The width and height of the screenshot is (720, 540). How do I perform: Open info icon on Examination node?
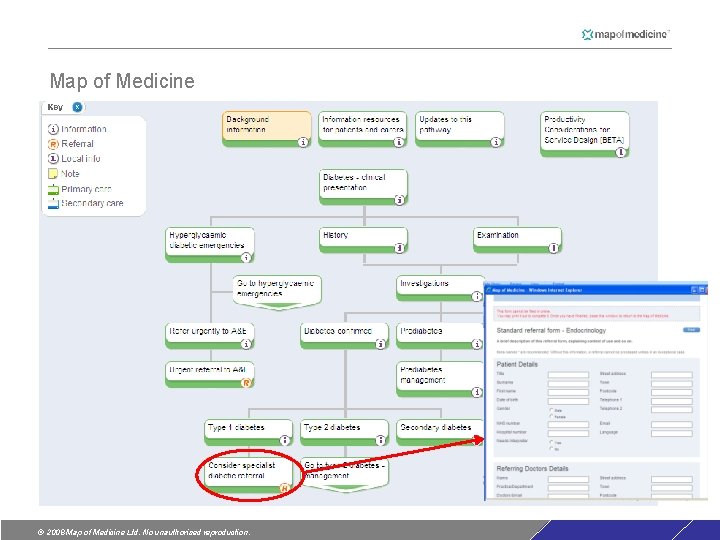point(554,248)
